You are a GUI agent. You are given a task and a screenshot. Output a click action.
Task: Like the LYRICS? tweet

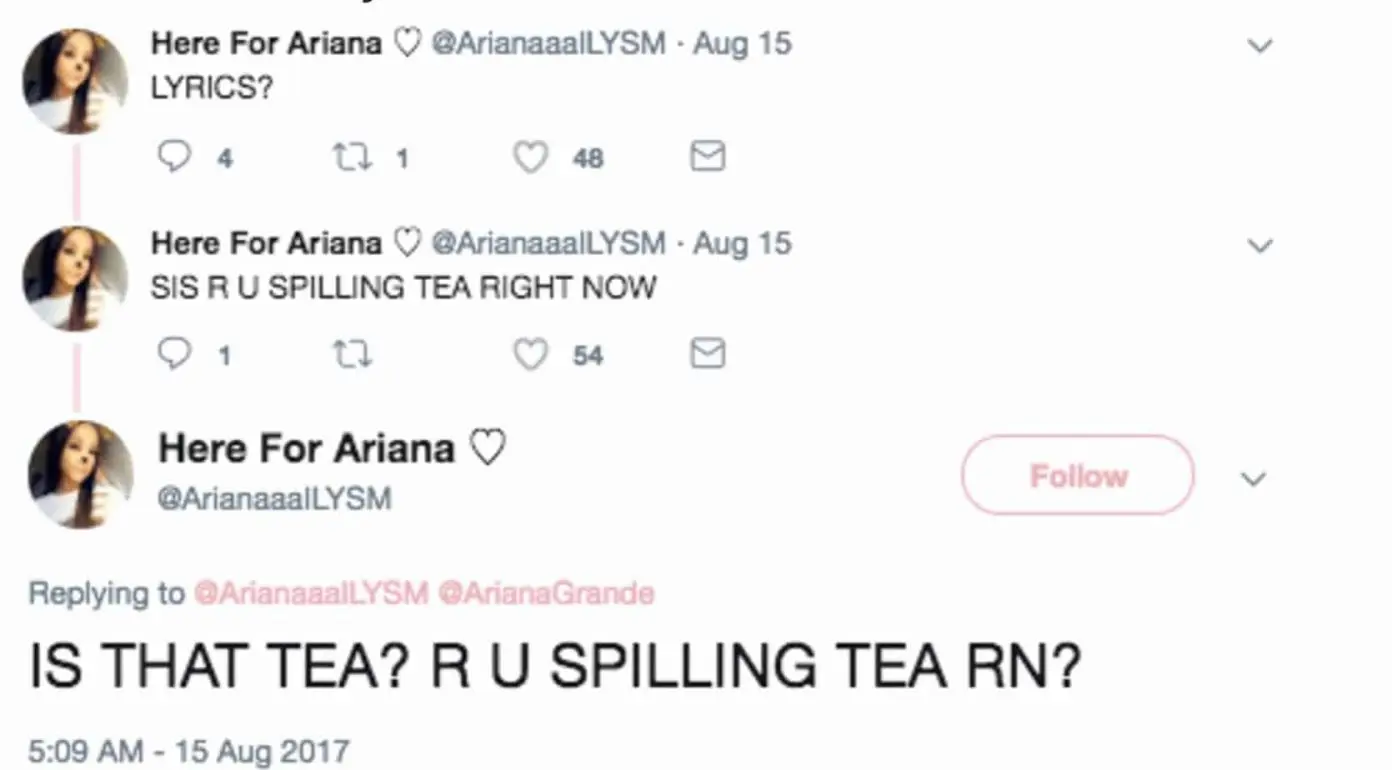coord(530,157)
